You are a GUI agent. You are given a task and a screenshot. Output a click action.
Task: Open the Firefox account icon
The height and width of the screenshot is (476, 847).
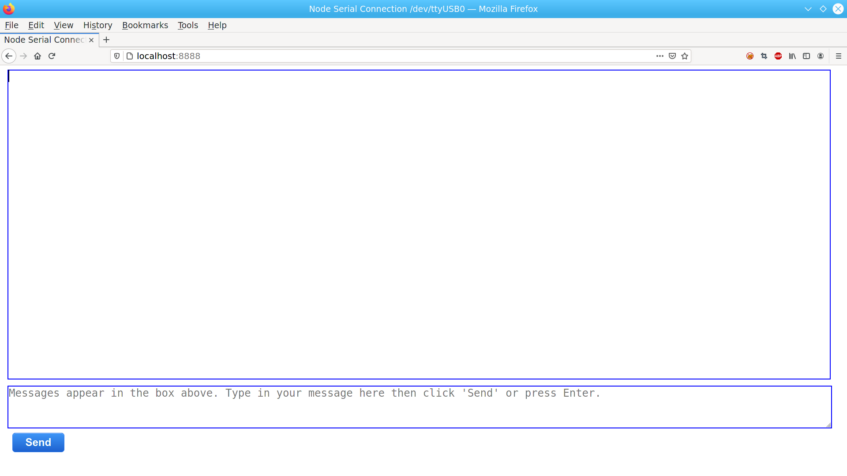[x=820, y=56]
